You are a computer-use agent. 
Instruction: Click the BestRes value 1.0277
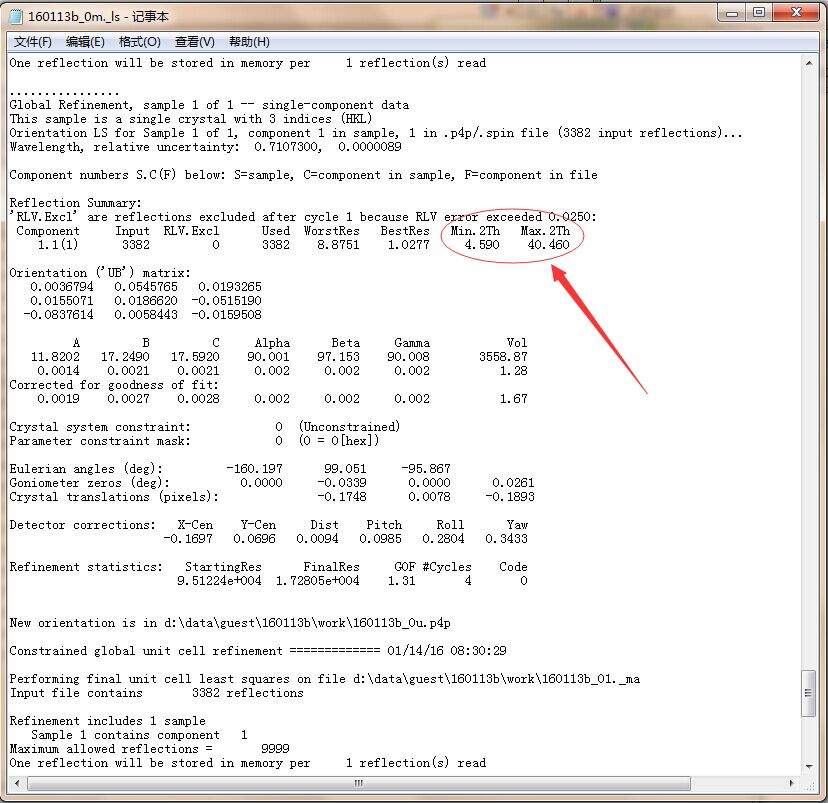click(x=408, y=245)
